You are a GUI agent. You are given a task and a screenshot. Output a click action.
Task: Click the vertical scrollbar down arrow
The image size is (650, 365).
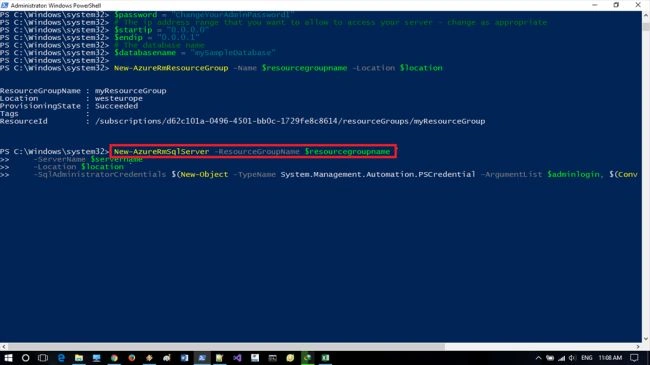646,339
